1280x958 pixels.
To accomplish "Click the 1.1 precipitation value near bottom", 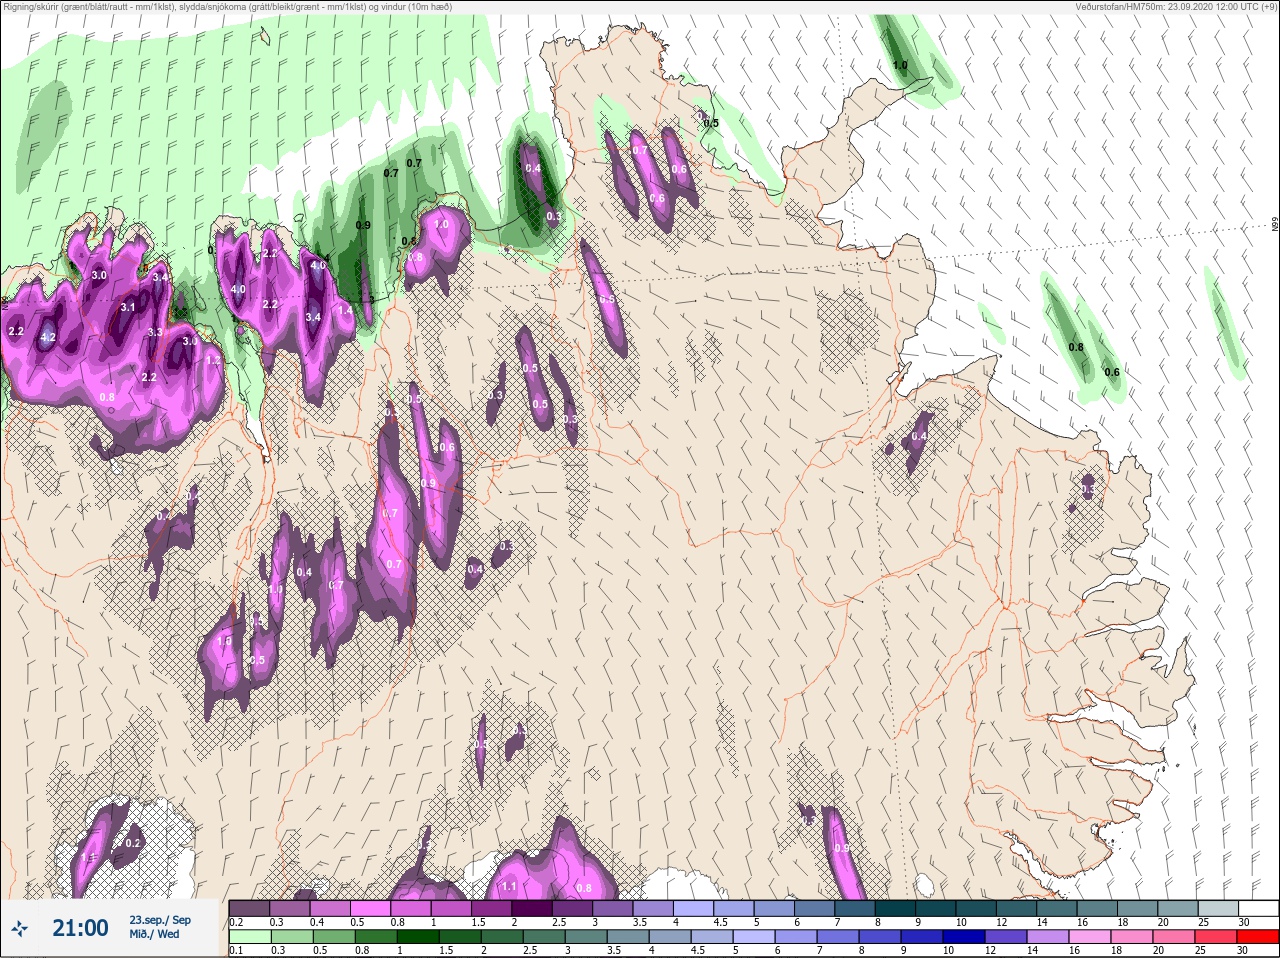I will point(508,886).
